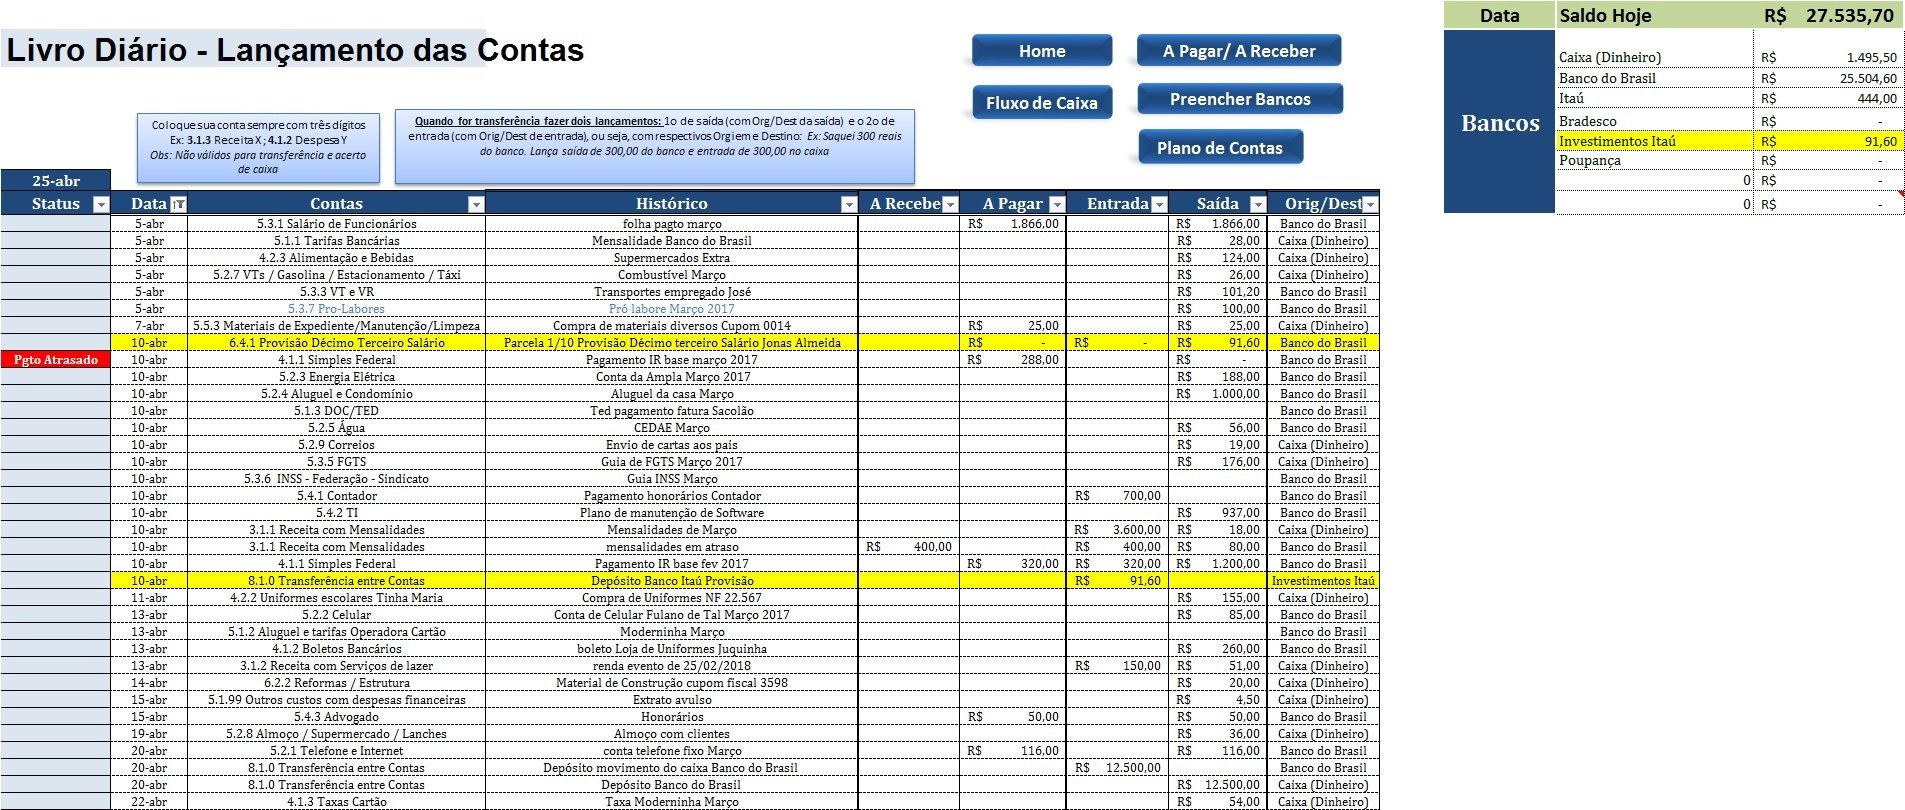Screen dimensions: 1905x810
Task: Select the 'Aluguel da casa Março' history cell
Action: tap(672, 394)
